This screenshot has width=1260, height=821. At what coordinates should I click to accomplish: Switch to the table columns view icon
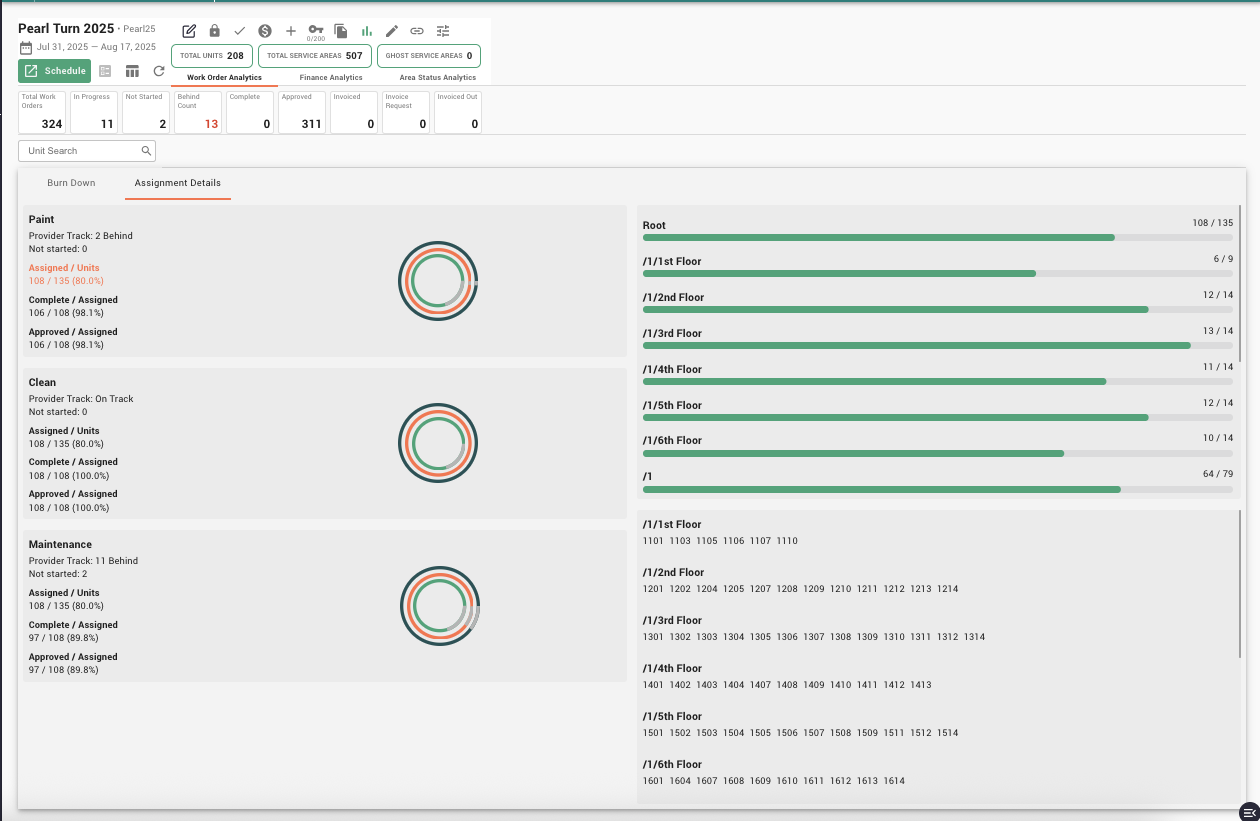(132, 71)
